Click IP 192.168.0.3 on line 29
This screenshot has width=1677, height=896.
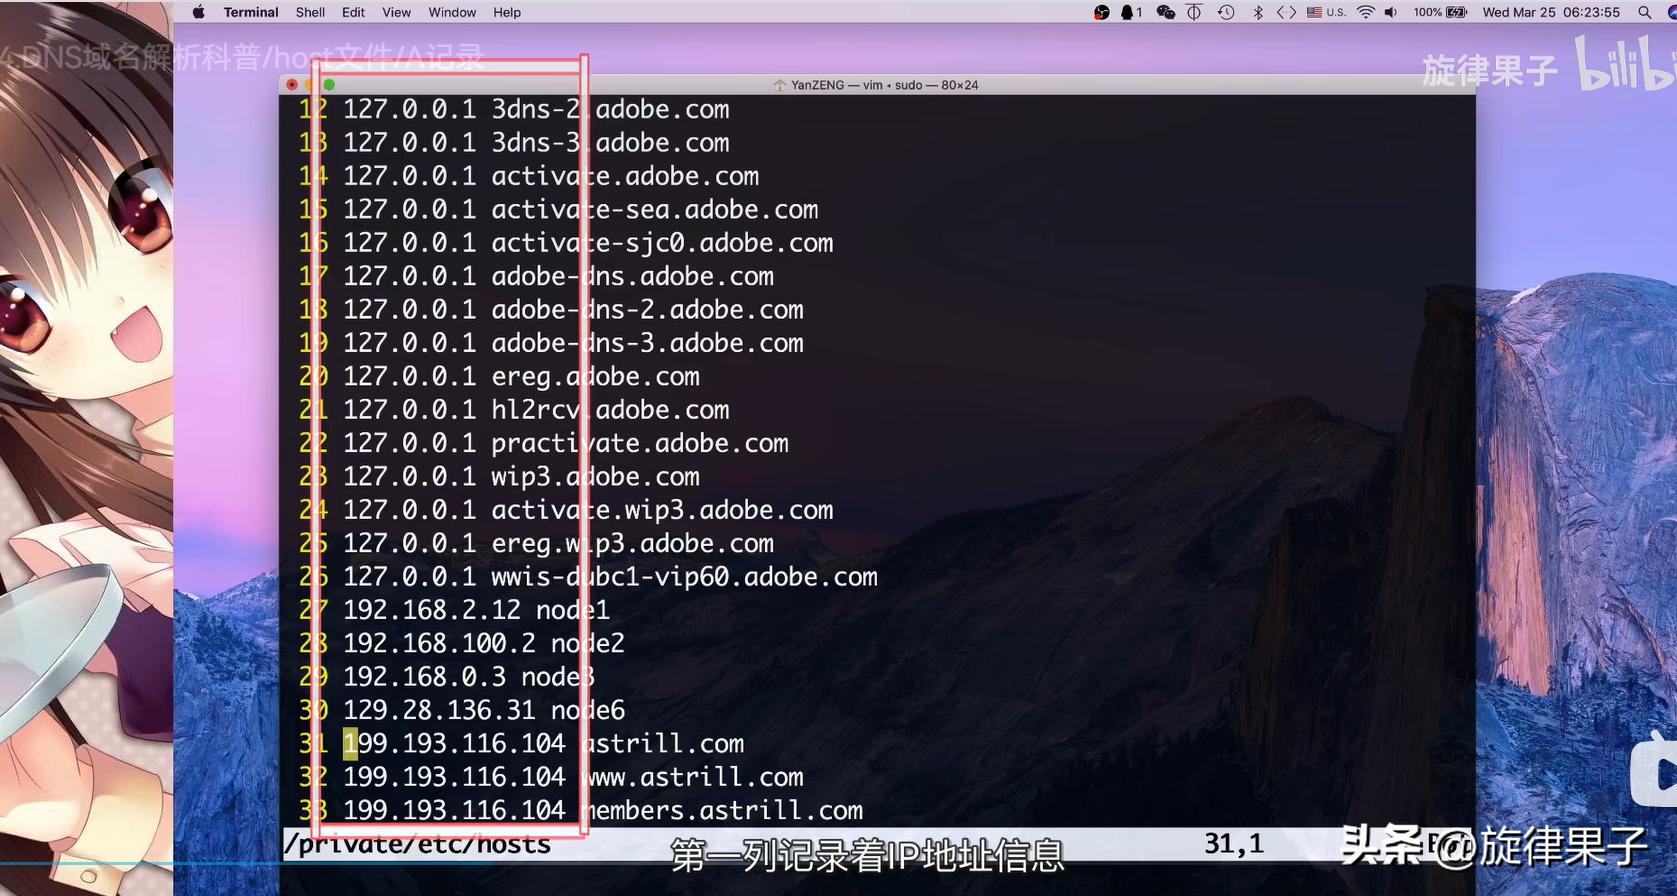424,677
